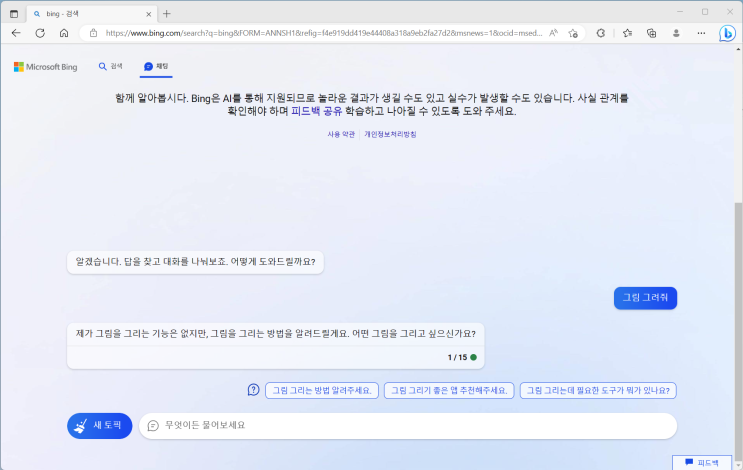Image resolution: width=743 pixels, height=470 pixels.
Task: Start a new topic with 새 토픽
Action: [x=100, y=425]
